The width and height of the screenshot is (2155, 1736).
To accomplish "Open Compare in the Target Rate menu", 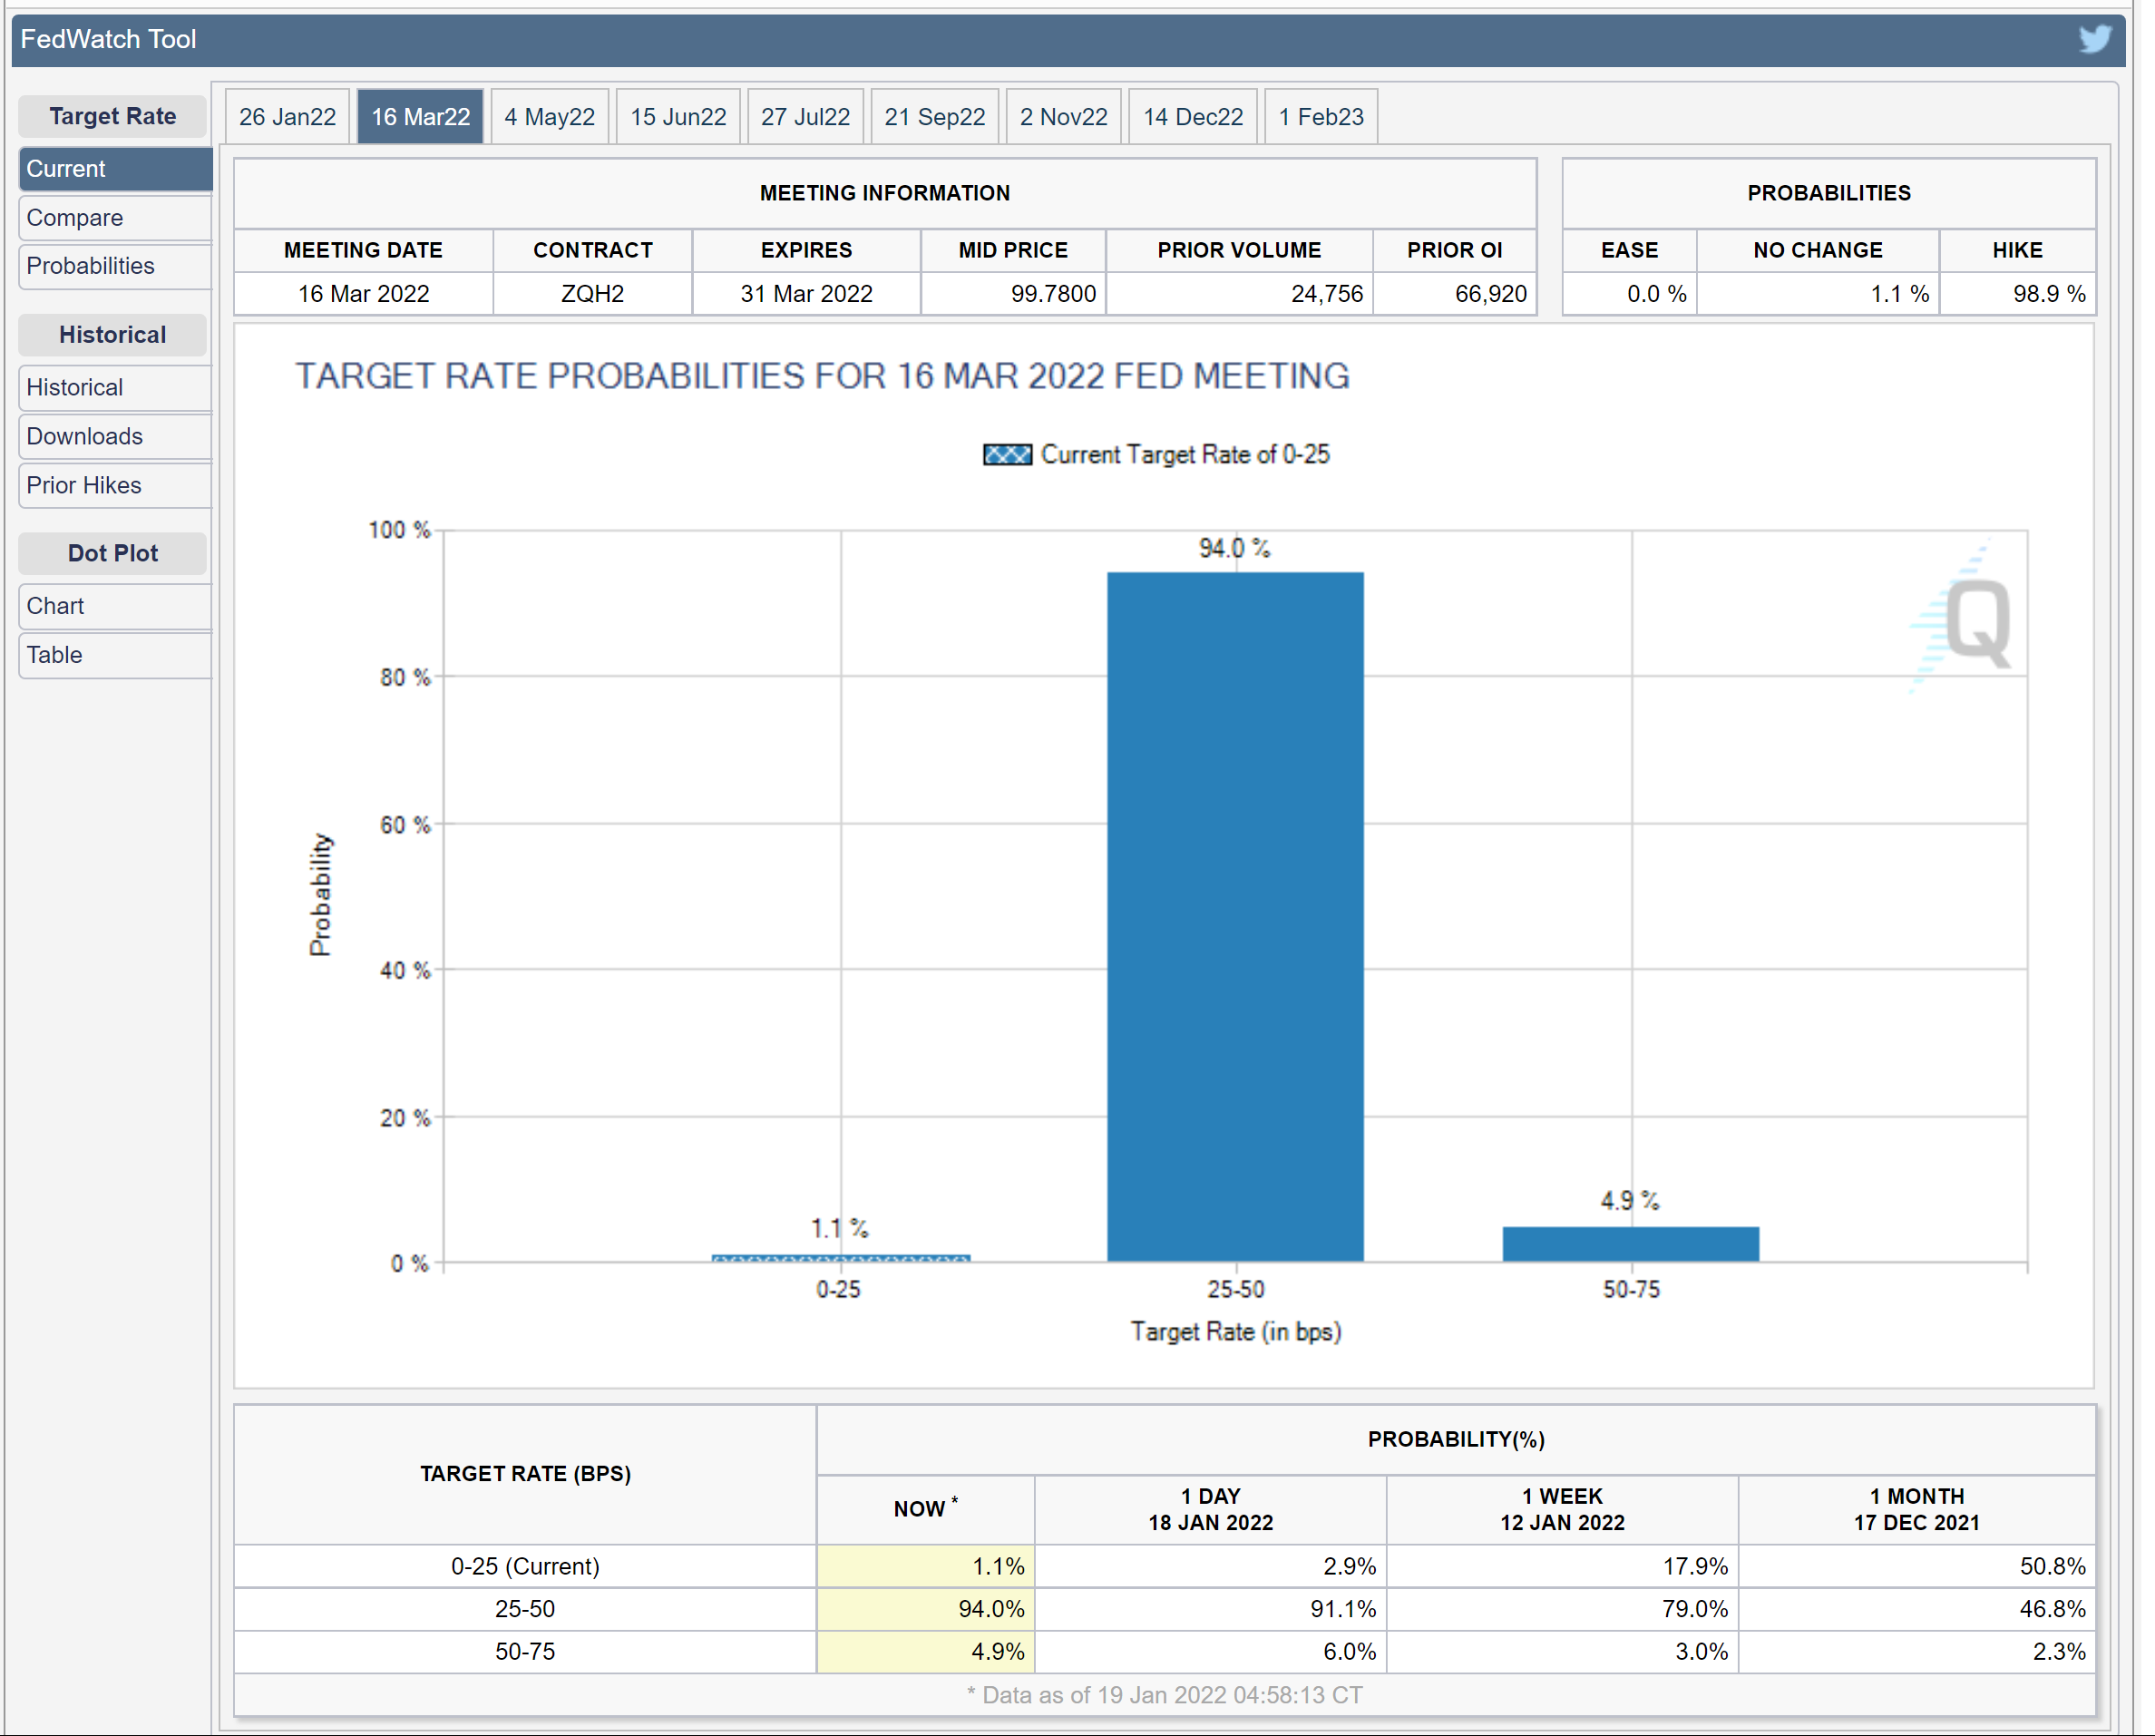I will 113,218.
